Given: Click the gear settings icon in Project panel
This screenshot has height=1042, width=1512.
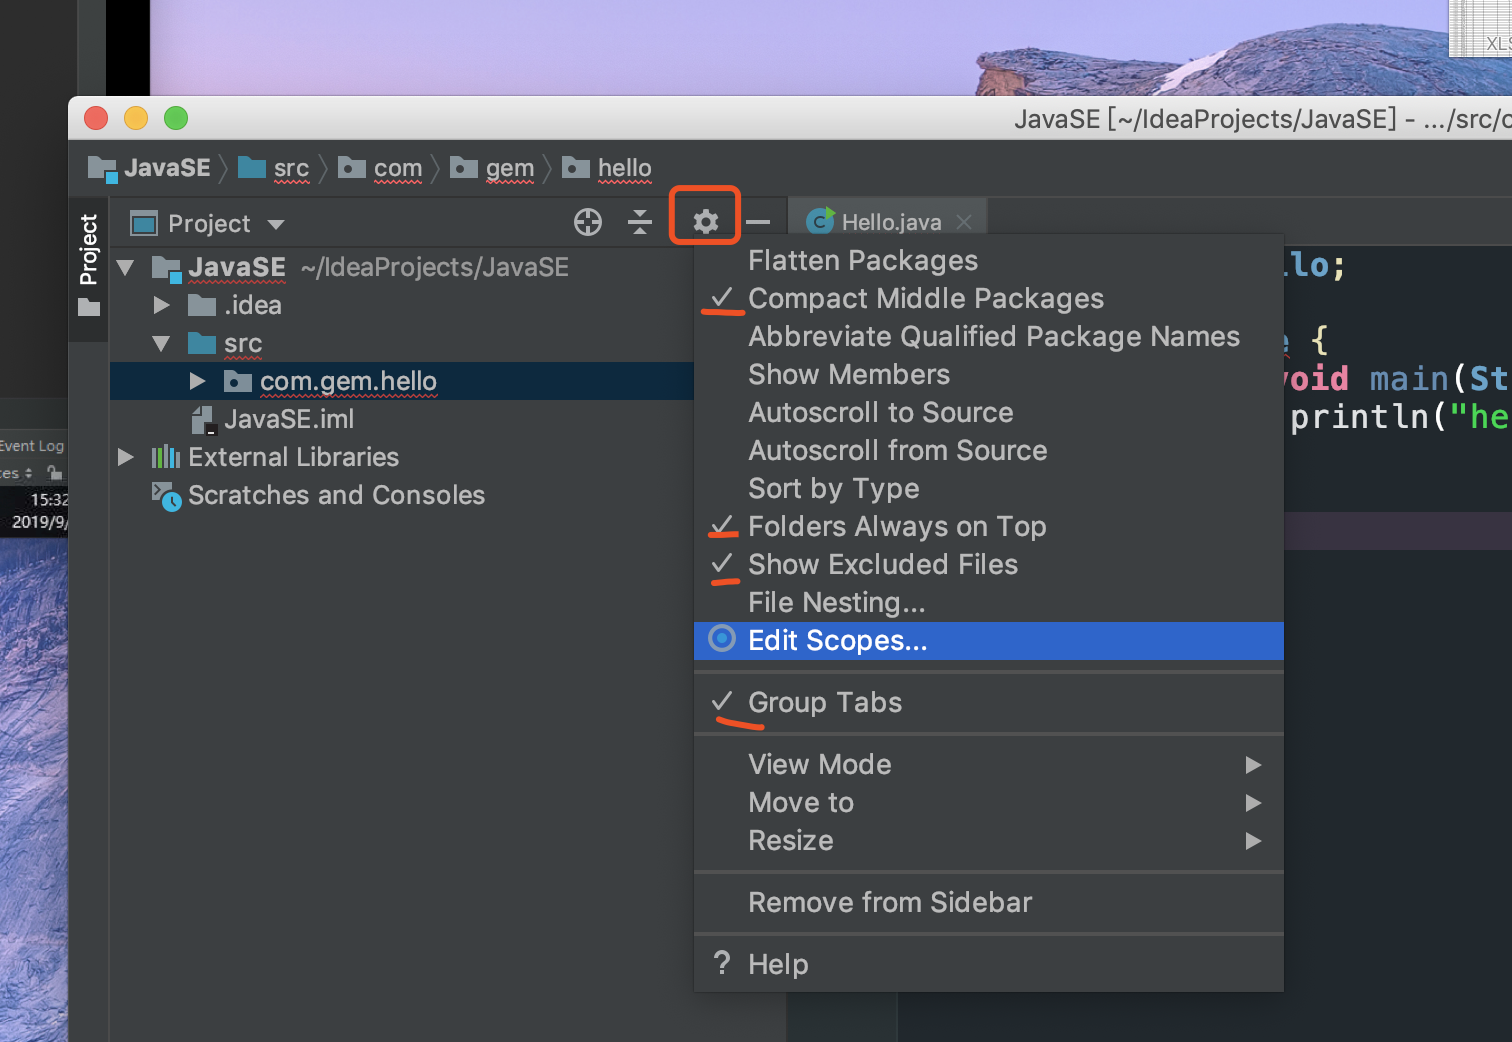Looking at the screenshot, I should tap(705, 221).
